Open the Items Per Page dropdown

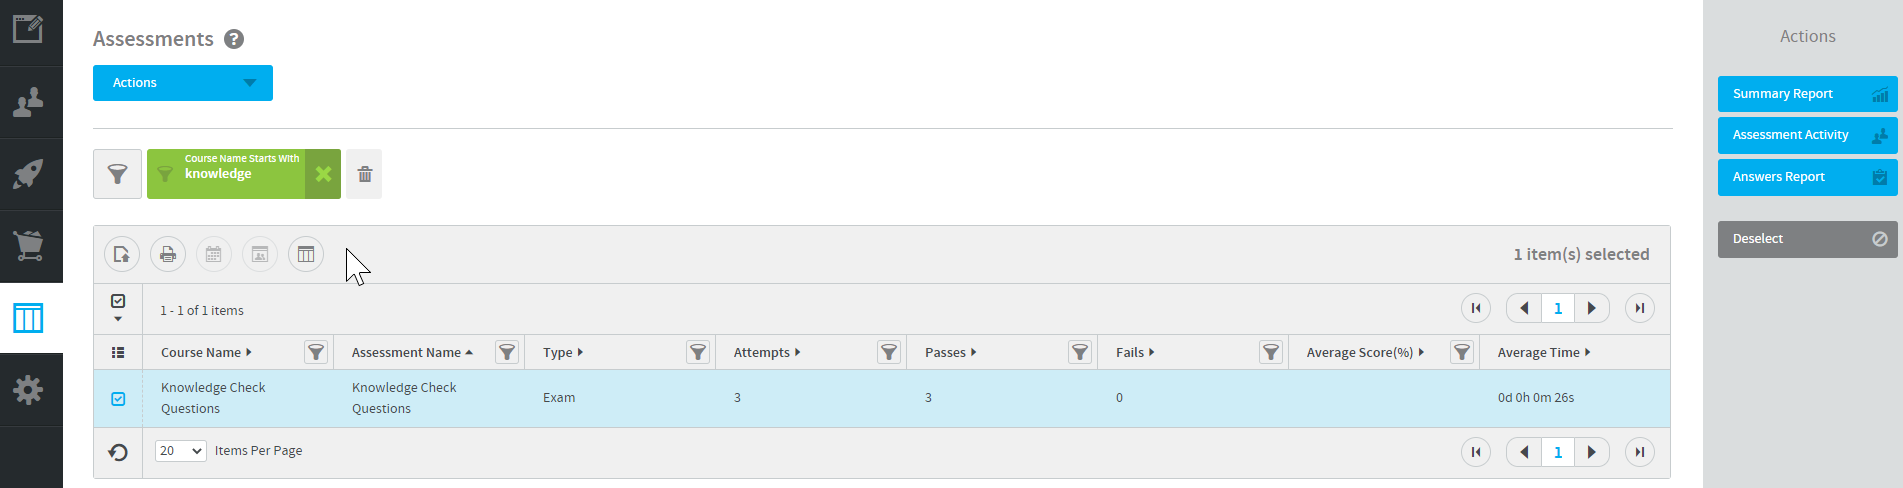181,451
